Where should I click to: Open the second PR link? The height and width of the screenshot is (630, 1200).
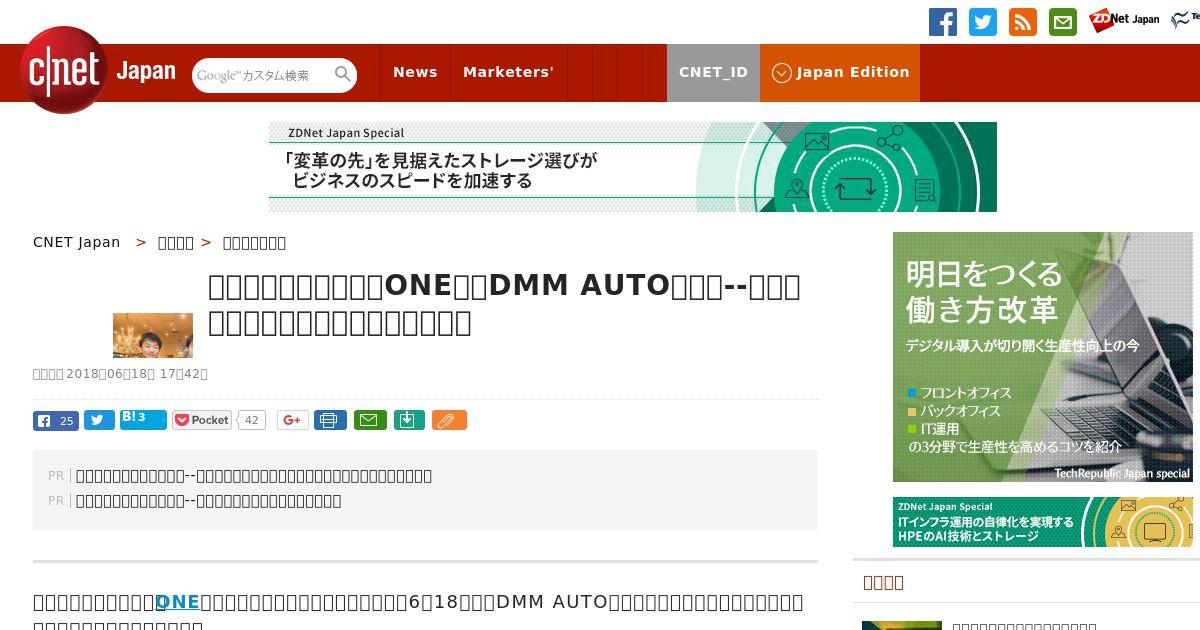pyautogui.click(x=209, y=501)
